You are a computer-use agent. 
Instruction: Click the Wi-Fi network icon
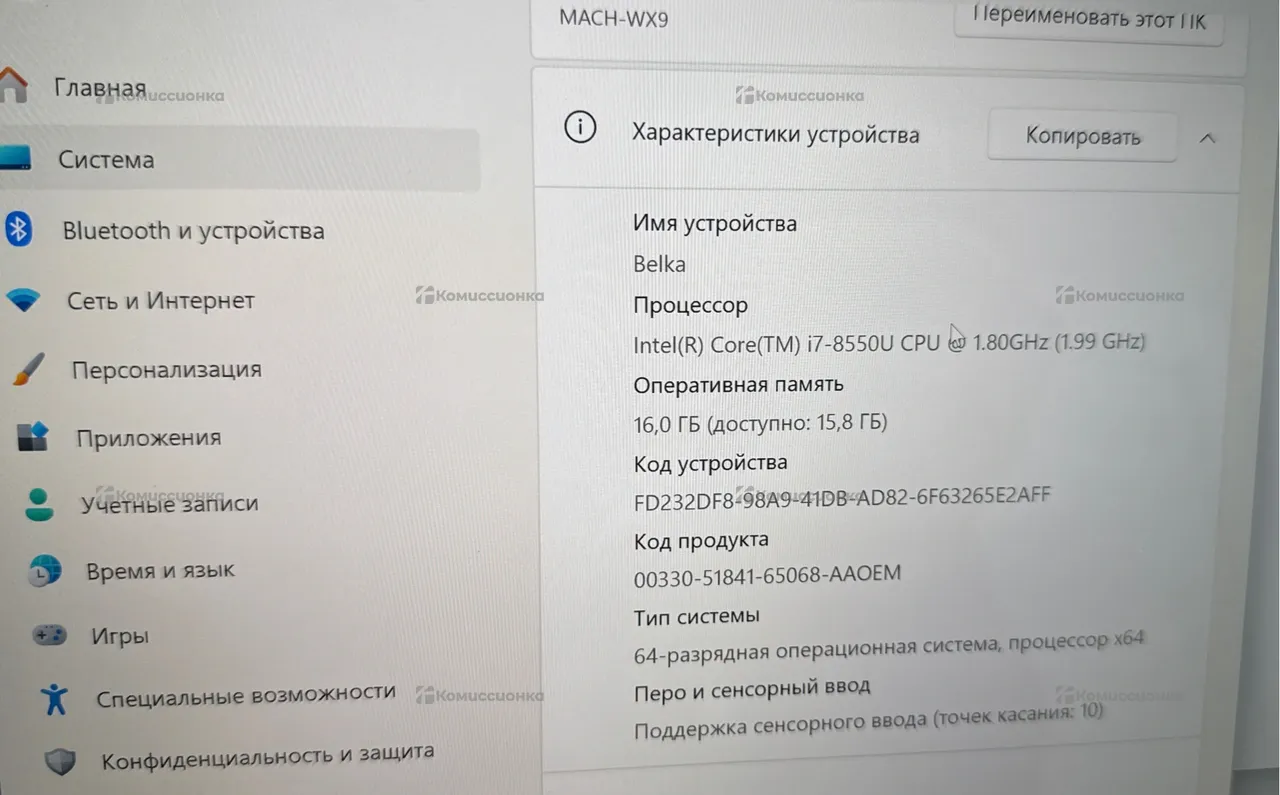click(22, 299)
